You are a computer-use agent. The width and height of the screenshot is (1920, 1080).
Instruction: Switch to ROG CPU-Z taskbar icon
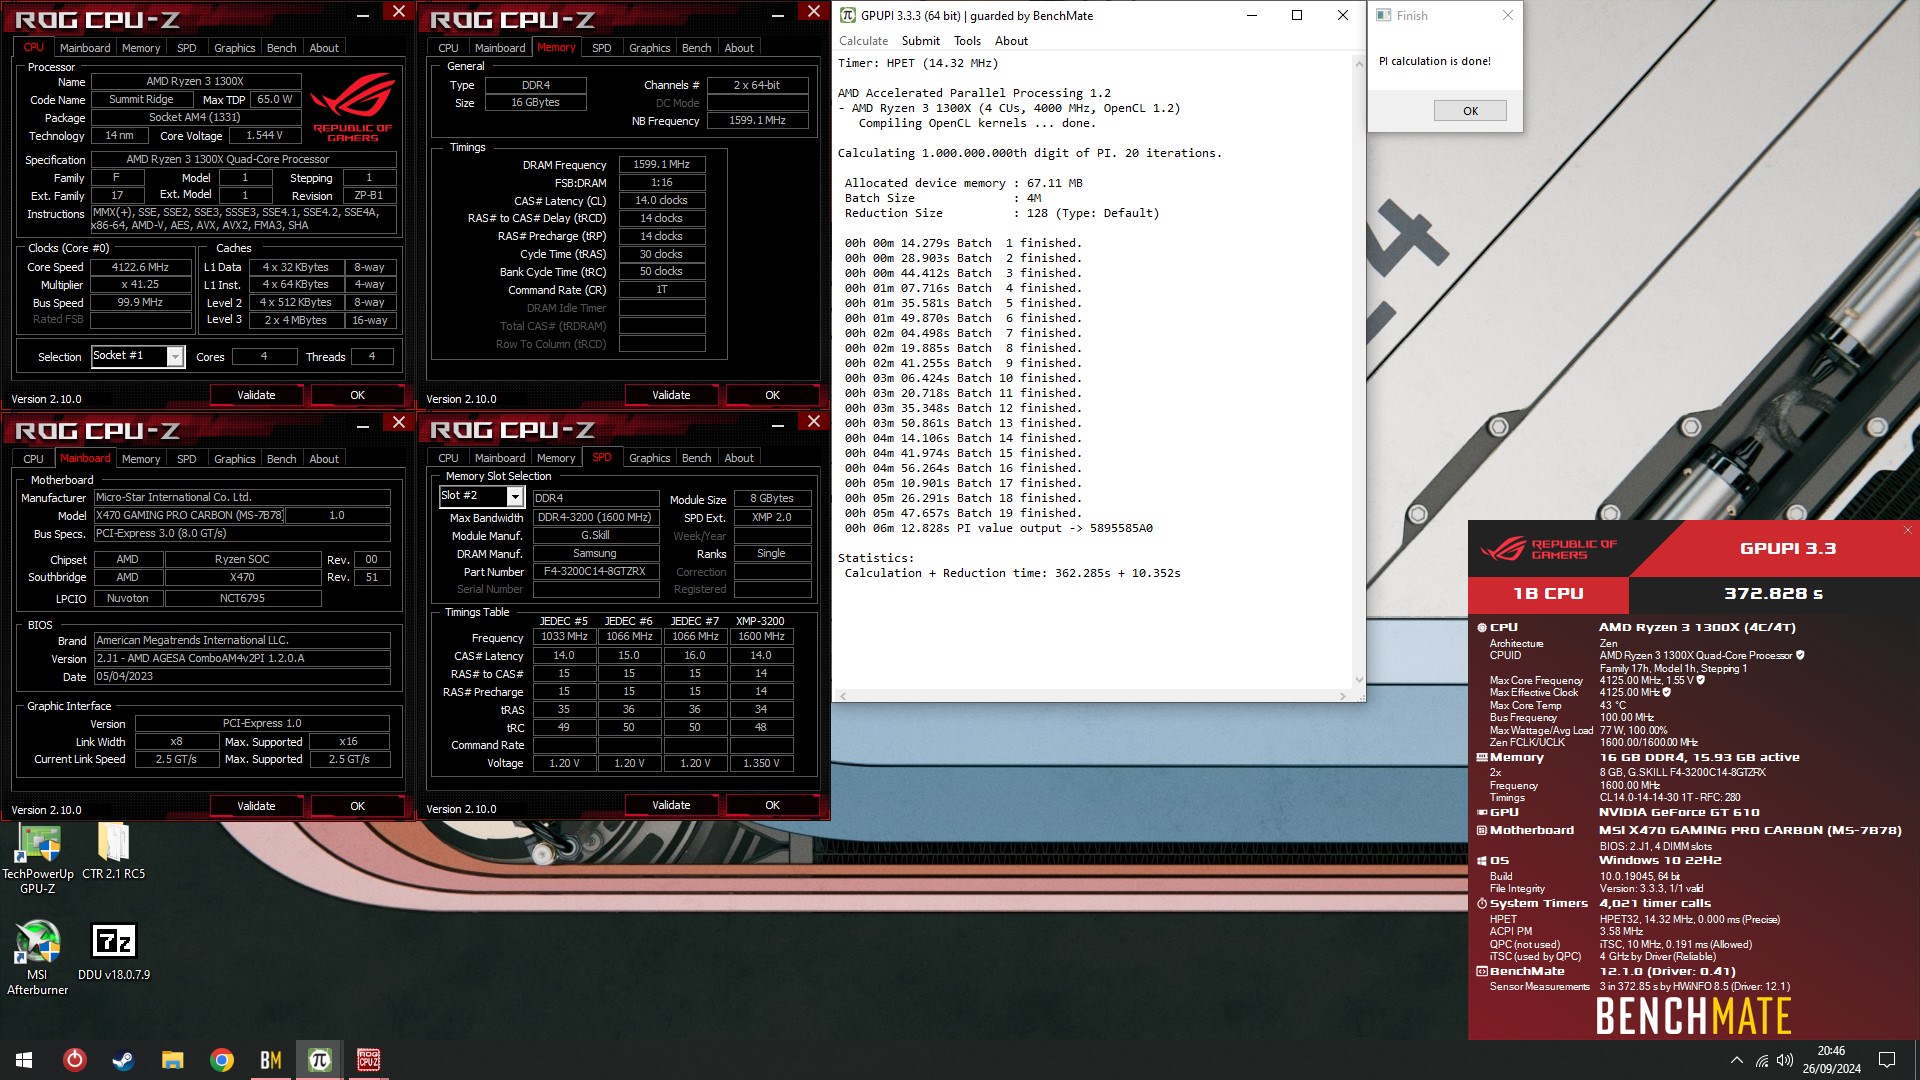pyautogui.click(x=368, y=1060)
